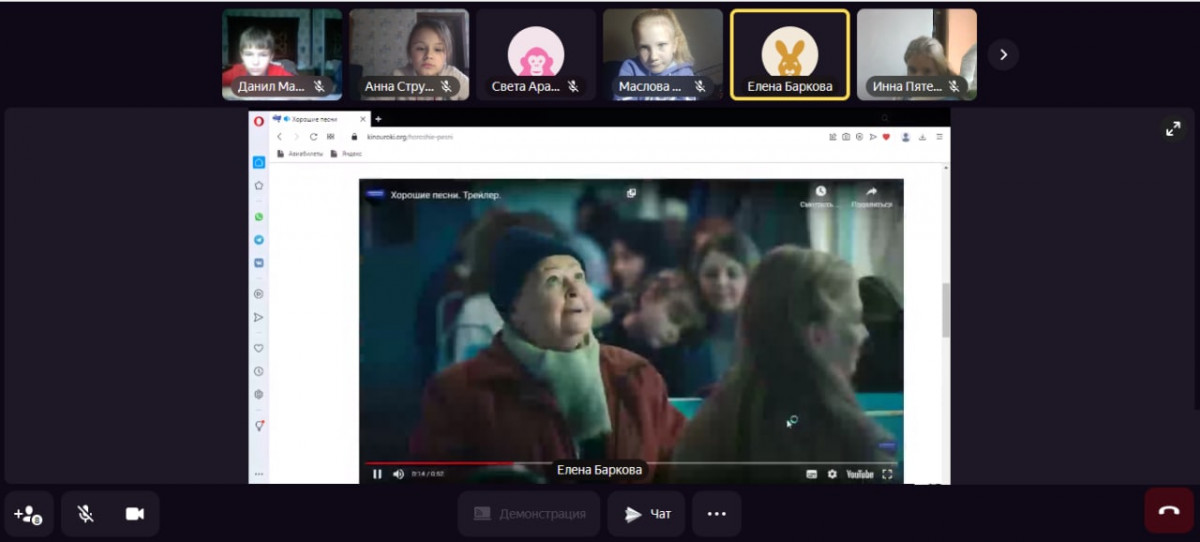Screen dimensions: 1200x542
Task: Click the YouTube logo on the player
Action: coord(860,474)
